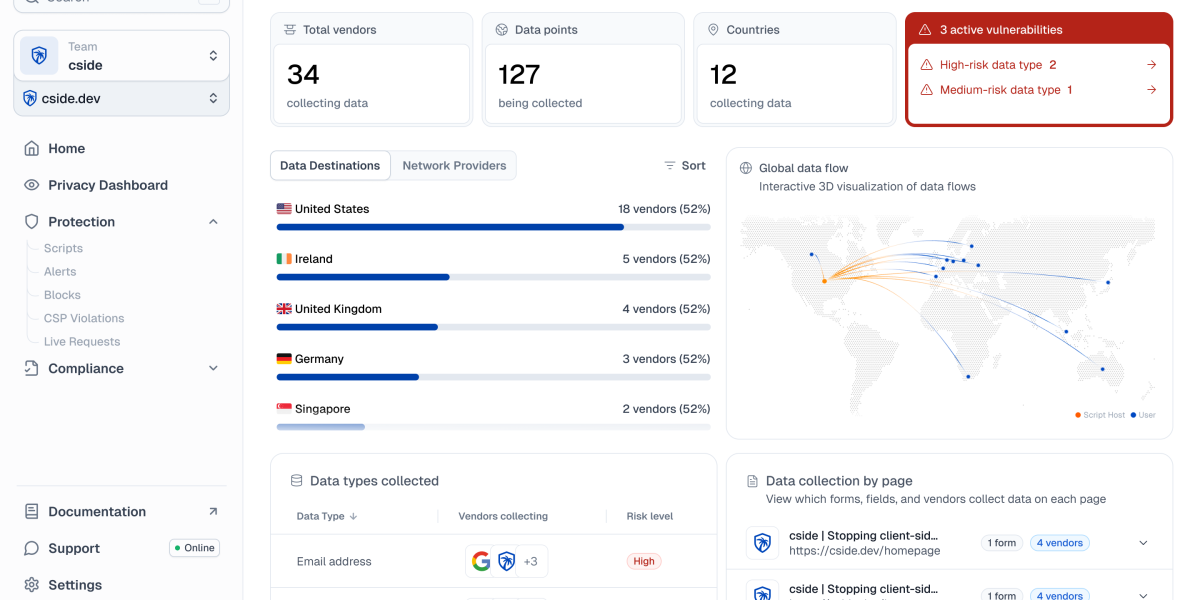The width and height of the screenshot is (1200, 600).
Task: Open the Sort options
Action: point(684,165)
